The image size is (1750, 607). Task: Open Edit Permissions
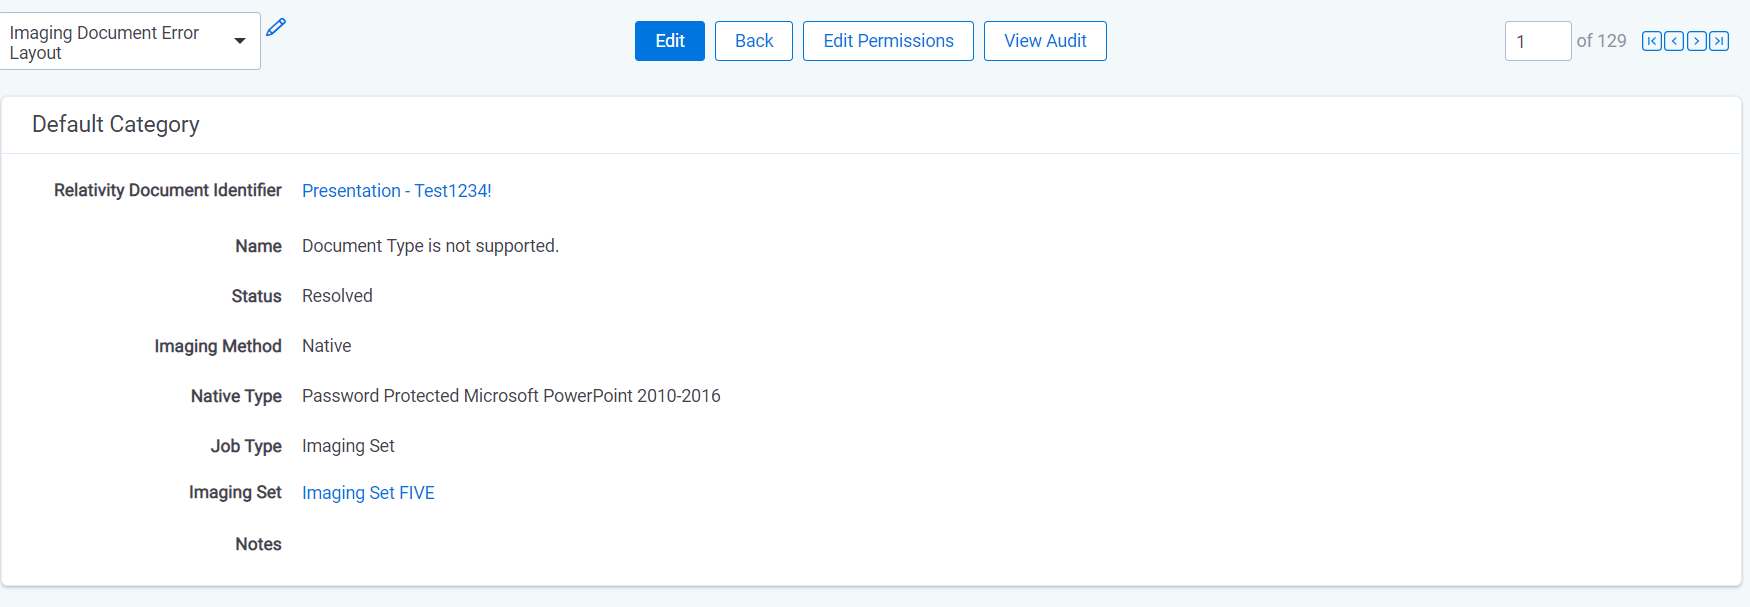coord(888,41)
